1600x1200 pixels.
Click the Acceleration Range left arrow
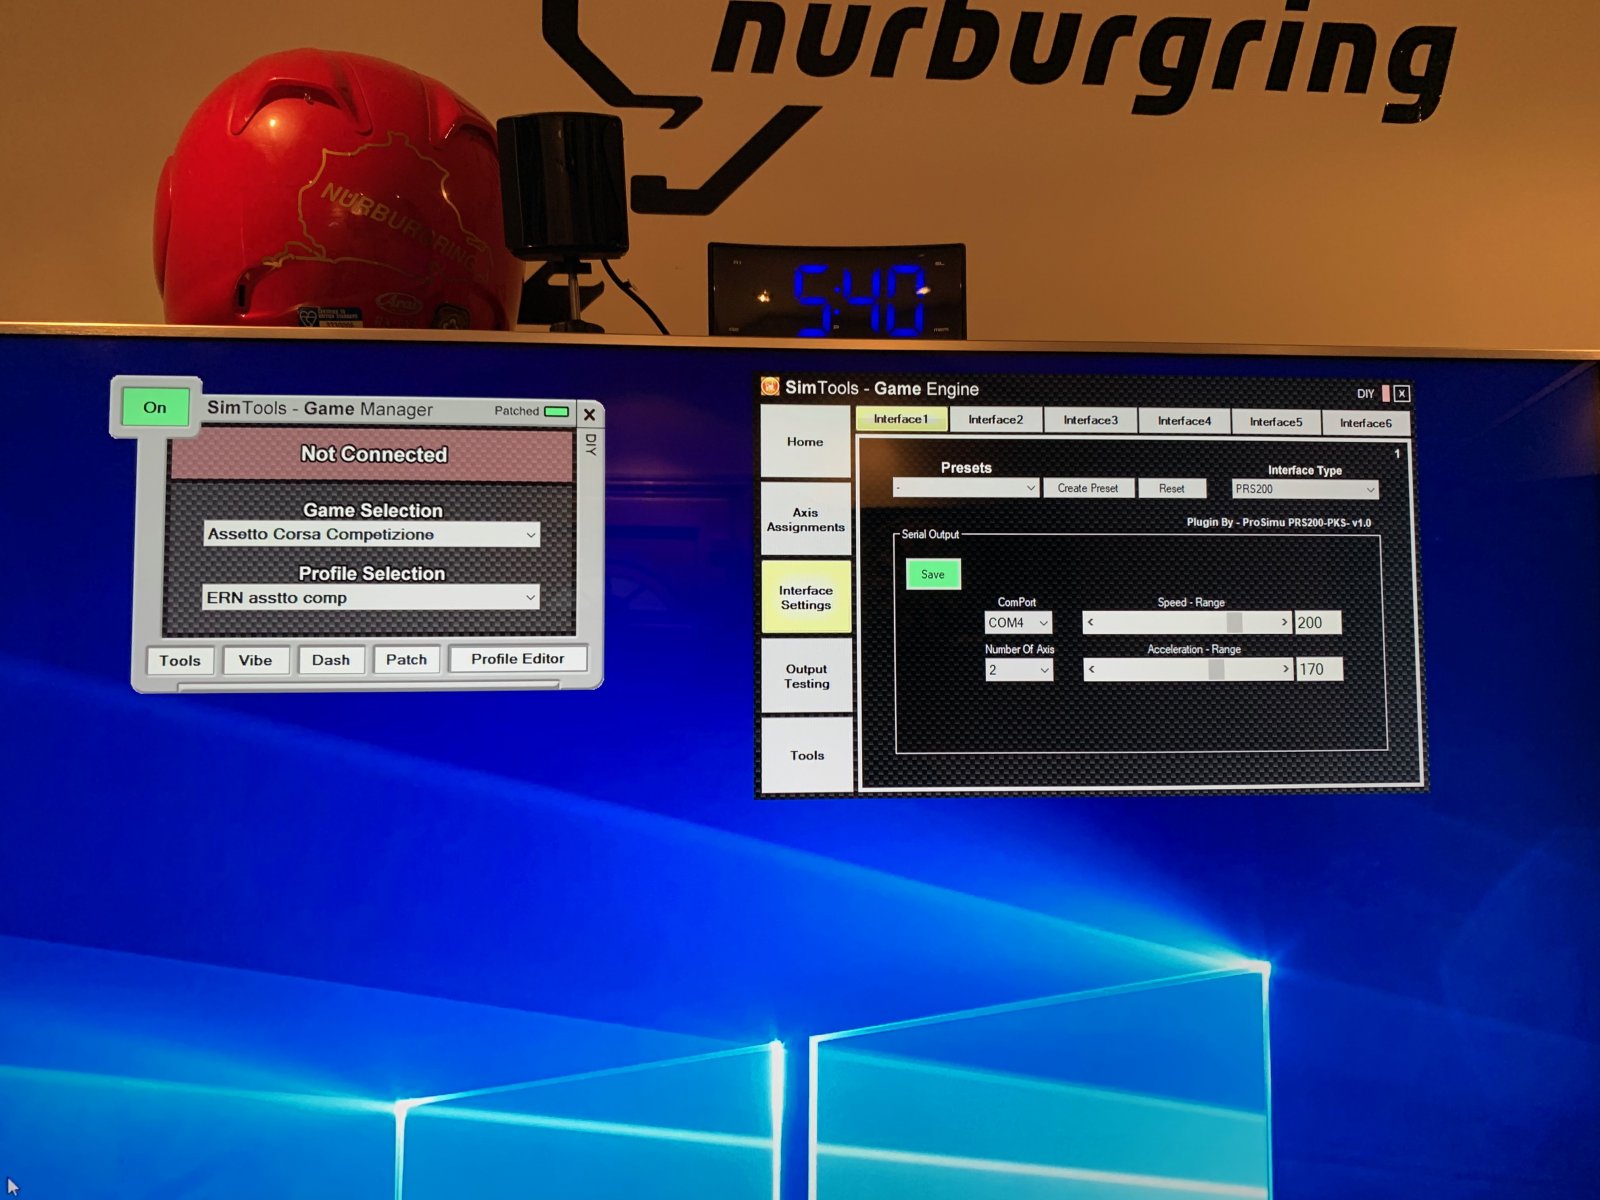point(1092,669)
